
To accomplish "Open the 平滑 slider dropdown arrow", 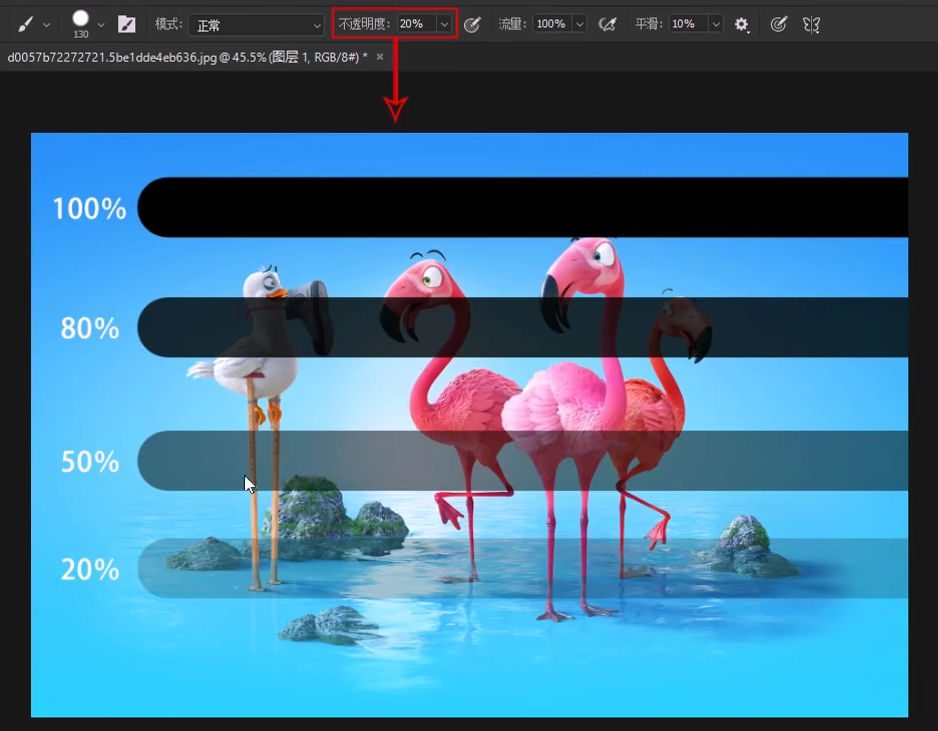I will pos(716,24).
